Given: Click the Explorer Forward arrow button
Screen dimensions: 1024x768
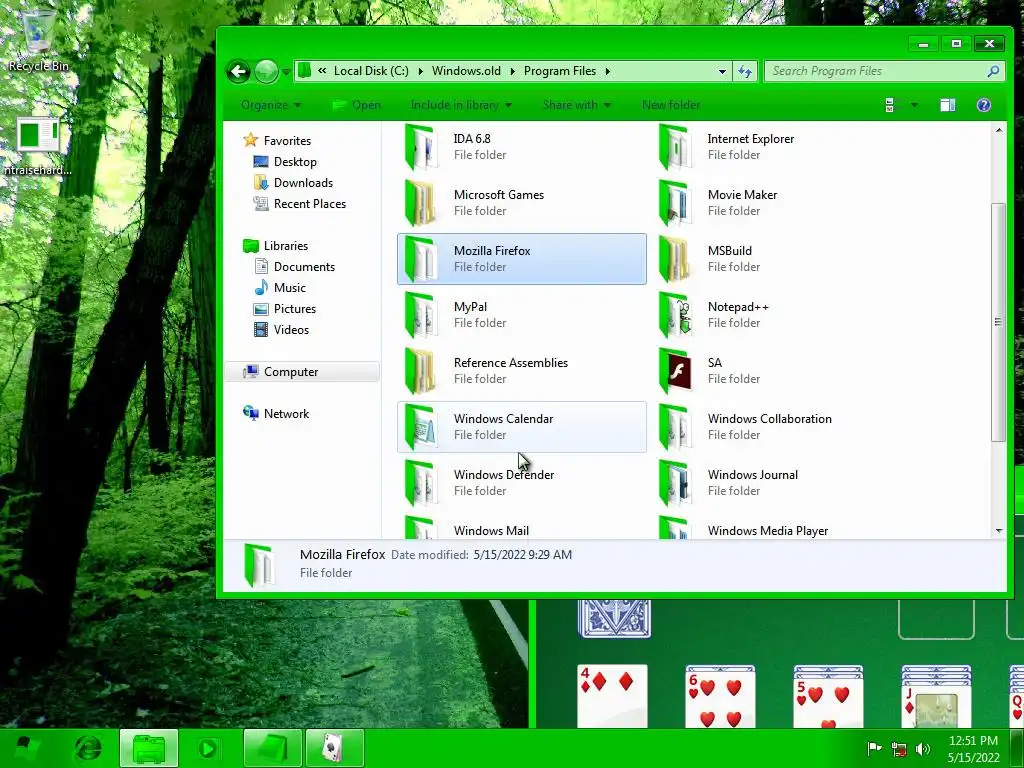Looking at the screenshot, I should [x=266, y=71].
